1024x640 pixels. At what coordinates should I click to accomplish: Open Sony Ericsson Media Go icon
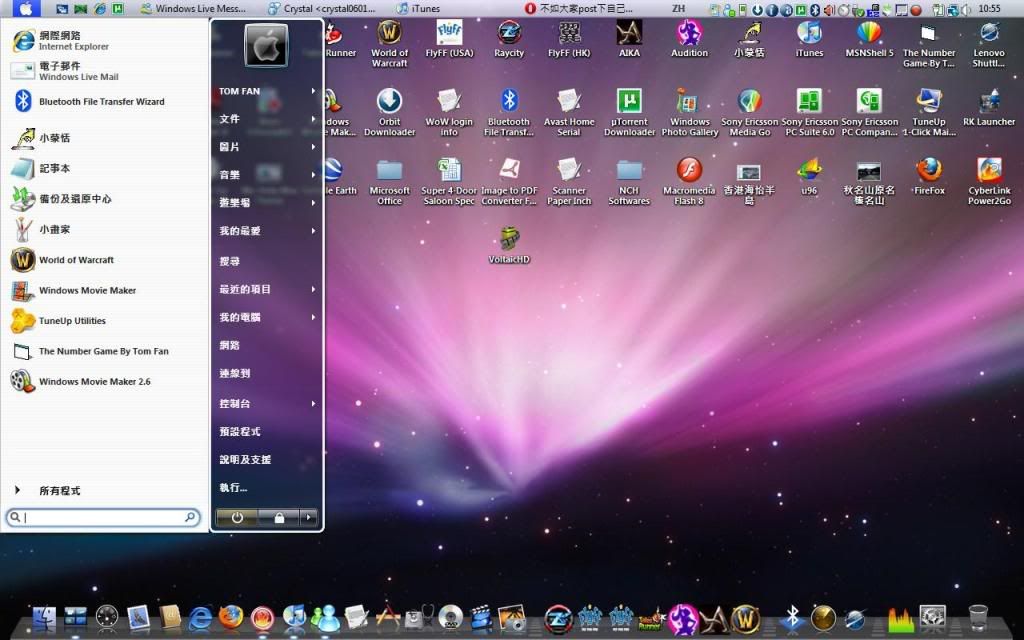[x=750, y=112]
